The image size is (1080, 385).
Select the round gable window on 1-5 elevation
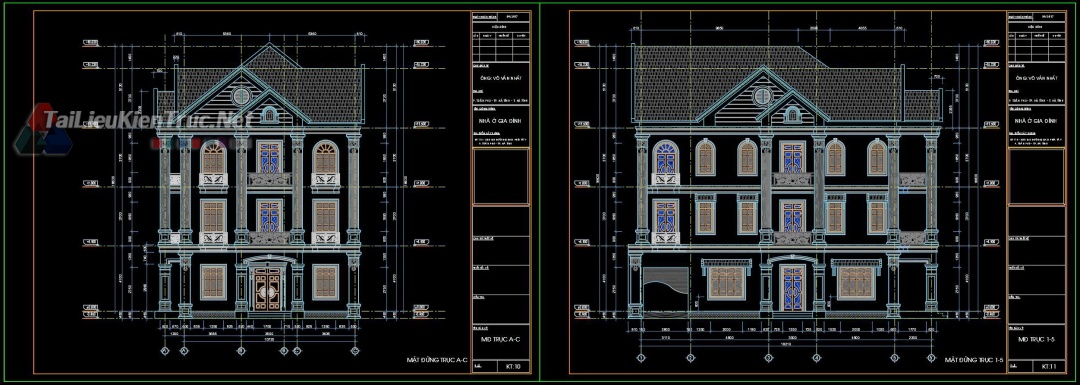tap(762, 96)
